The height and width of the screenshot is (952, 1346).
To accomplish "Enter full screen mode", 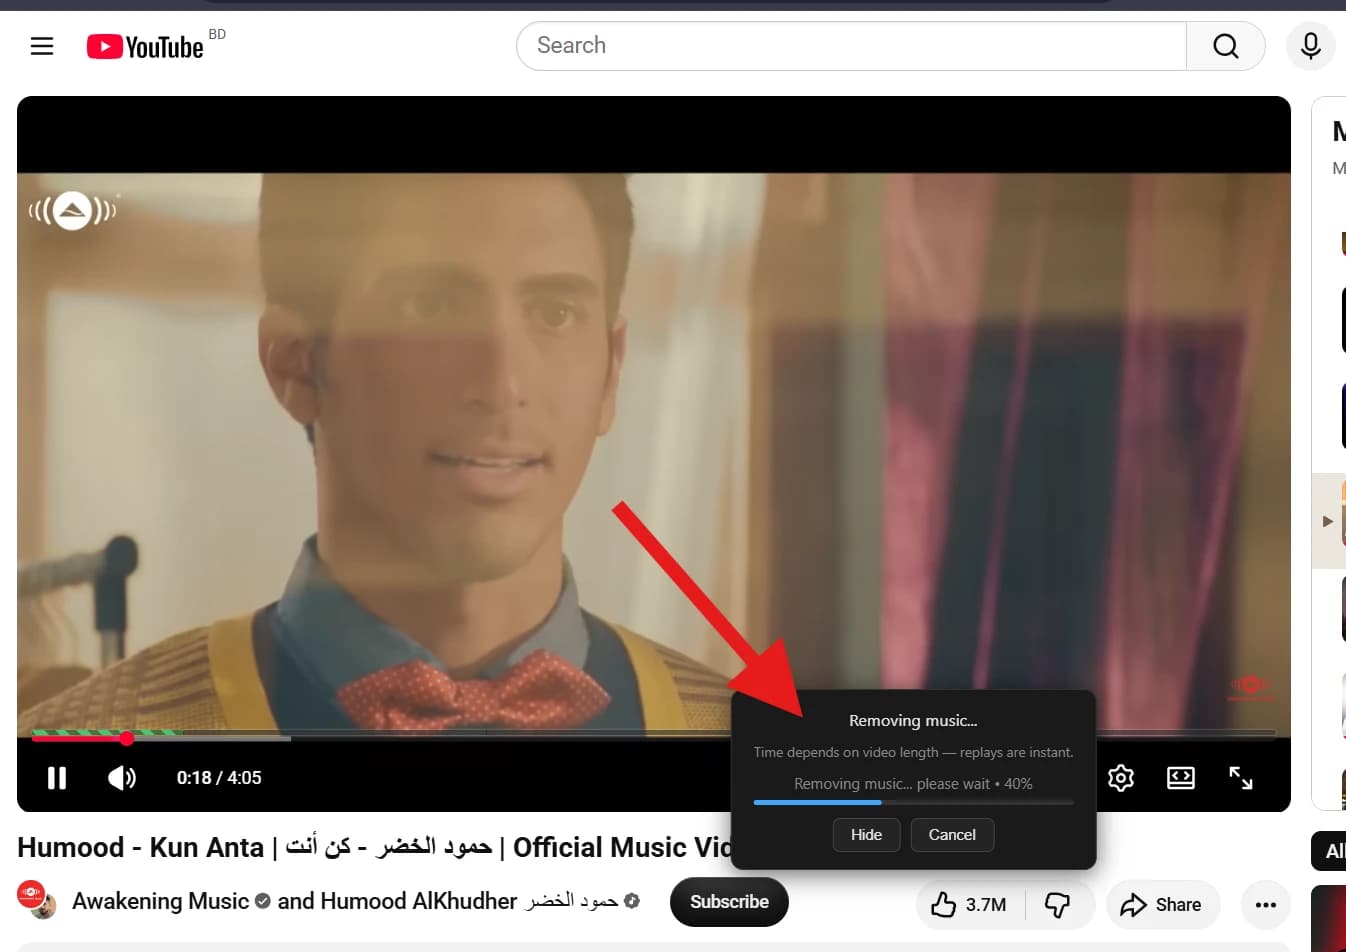I will (1241, 778).
